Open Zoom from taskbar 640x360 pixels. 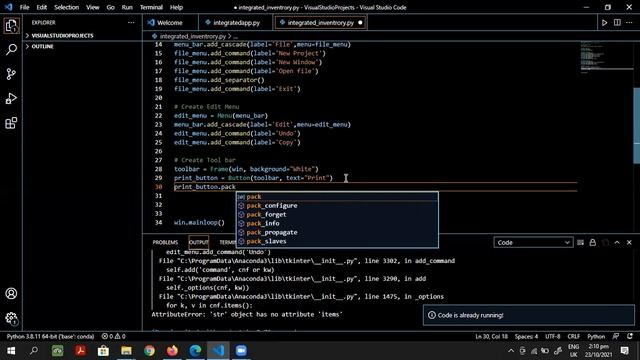coord(241,351)
